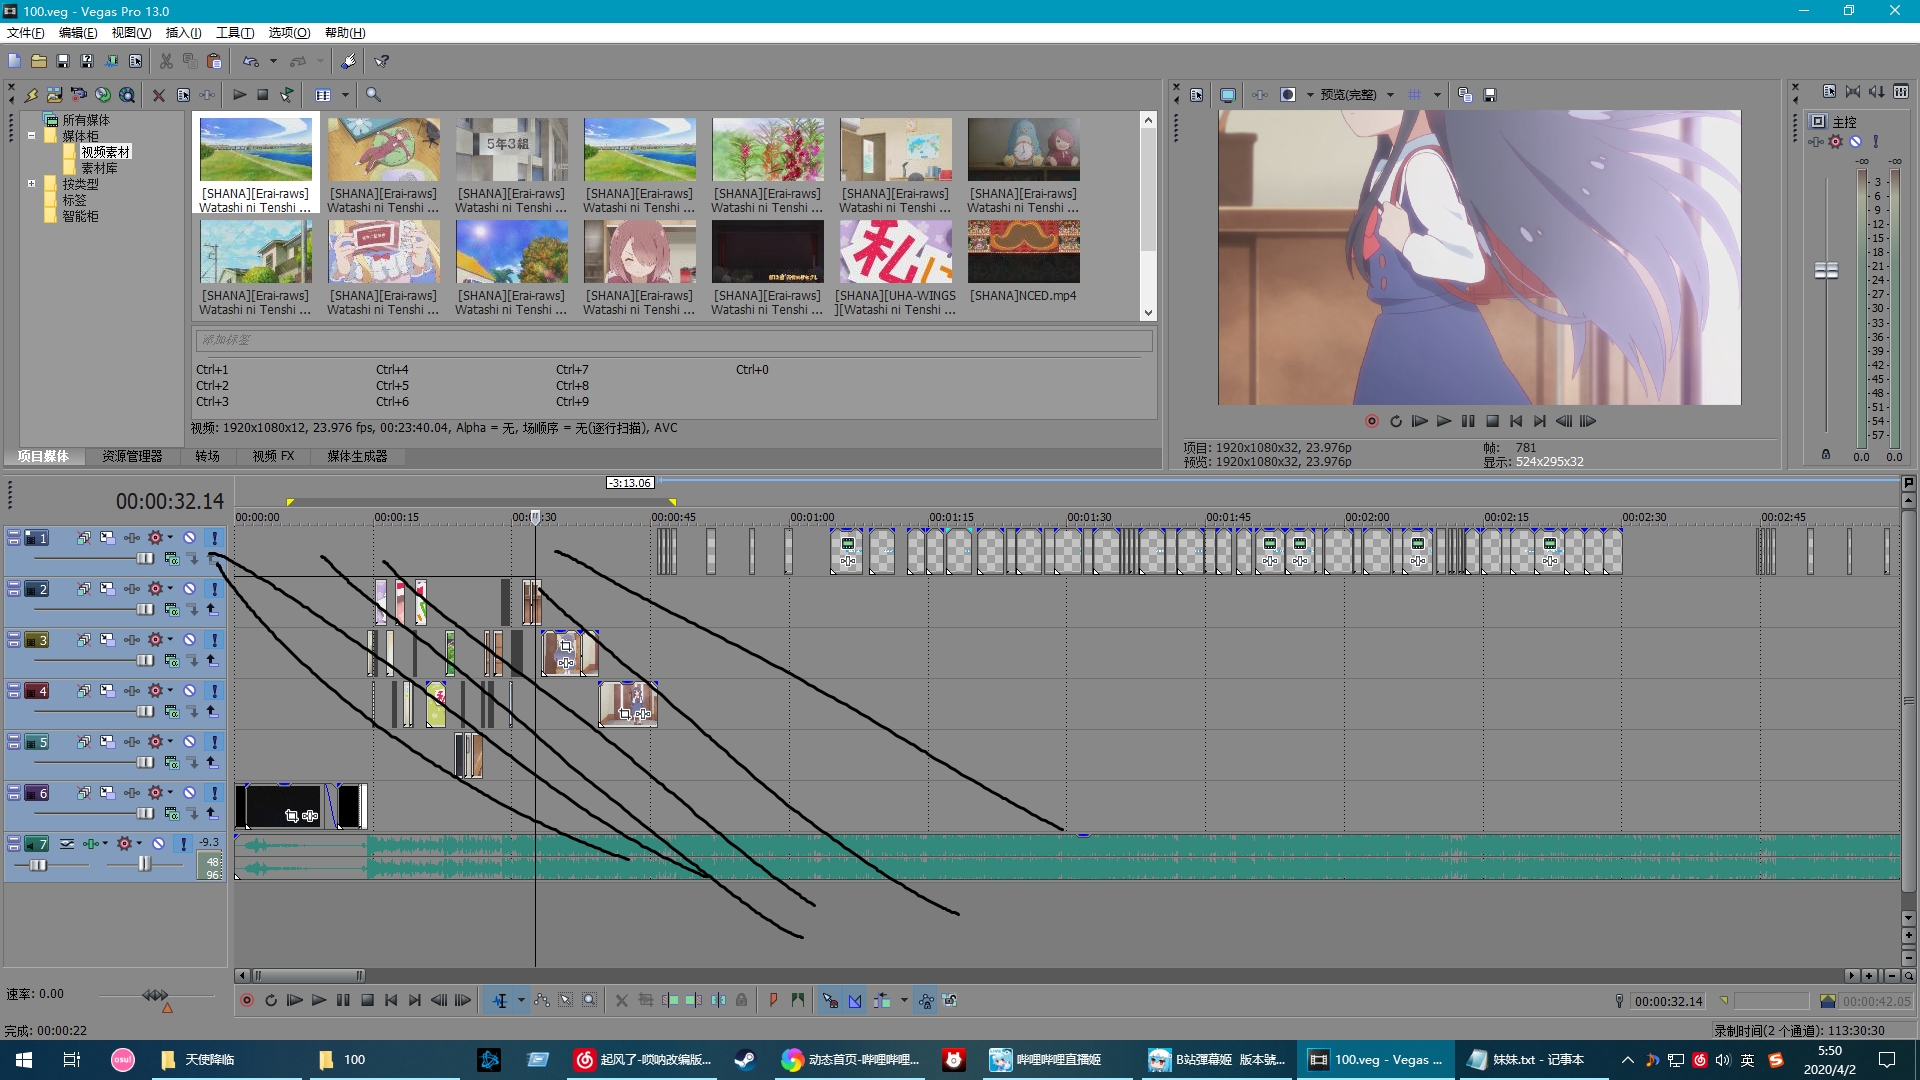
Task: Create a new project with the toolbar icon
Action: coord(14,61)
